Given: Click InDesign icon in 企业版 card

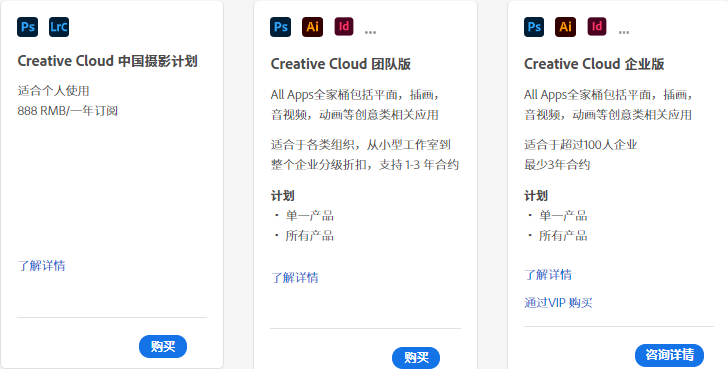Looking at the screenshot, I should point(597,26).
